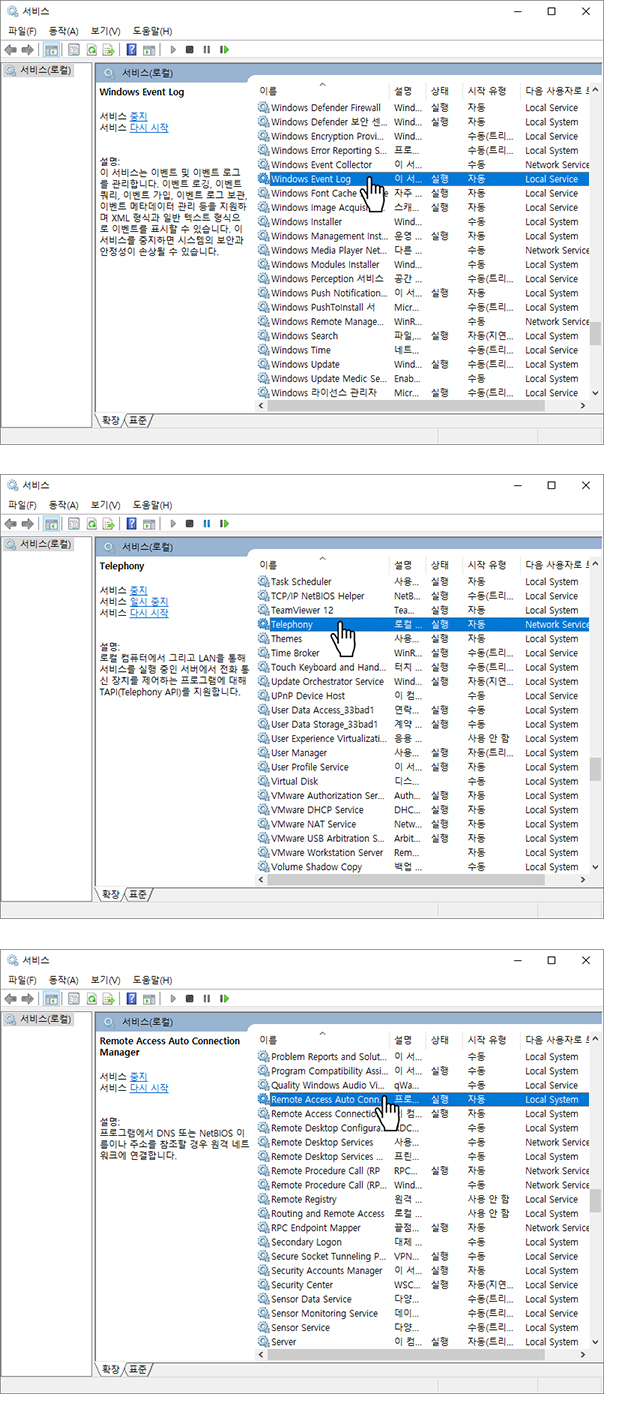Open 도움말(H) menu in the top window
This screenshot has width=643, height=1405.
coord(152,32)
